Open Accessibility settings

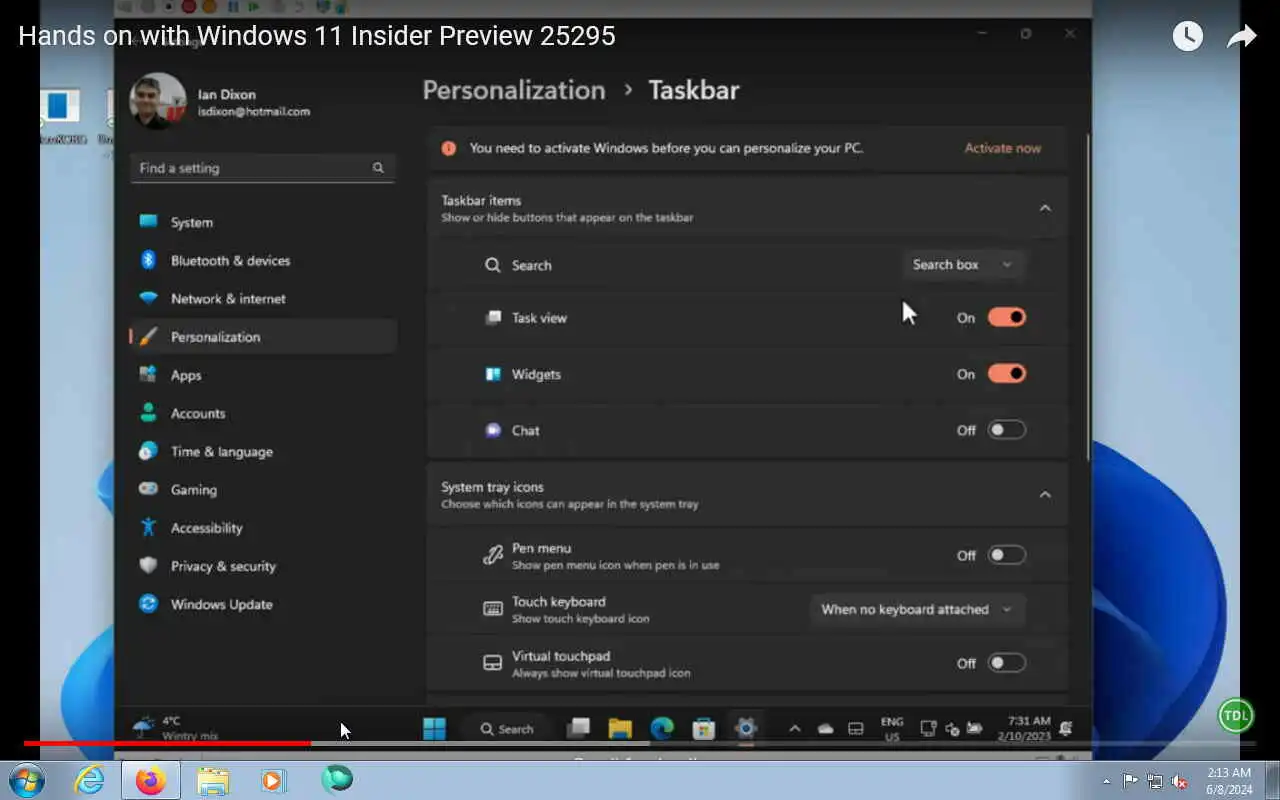264,527
